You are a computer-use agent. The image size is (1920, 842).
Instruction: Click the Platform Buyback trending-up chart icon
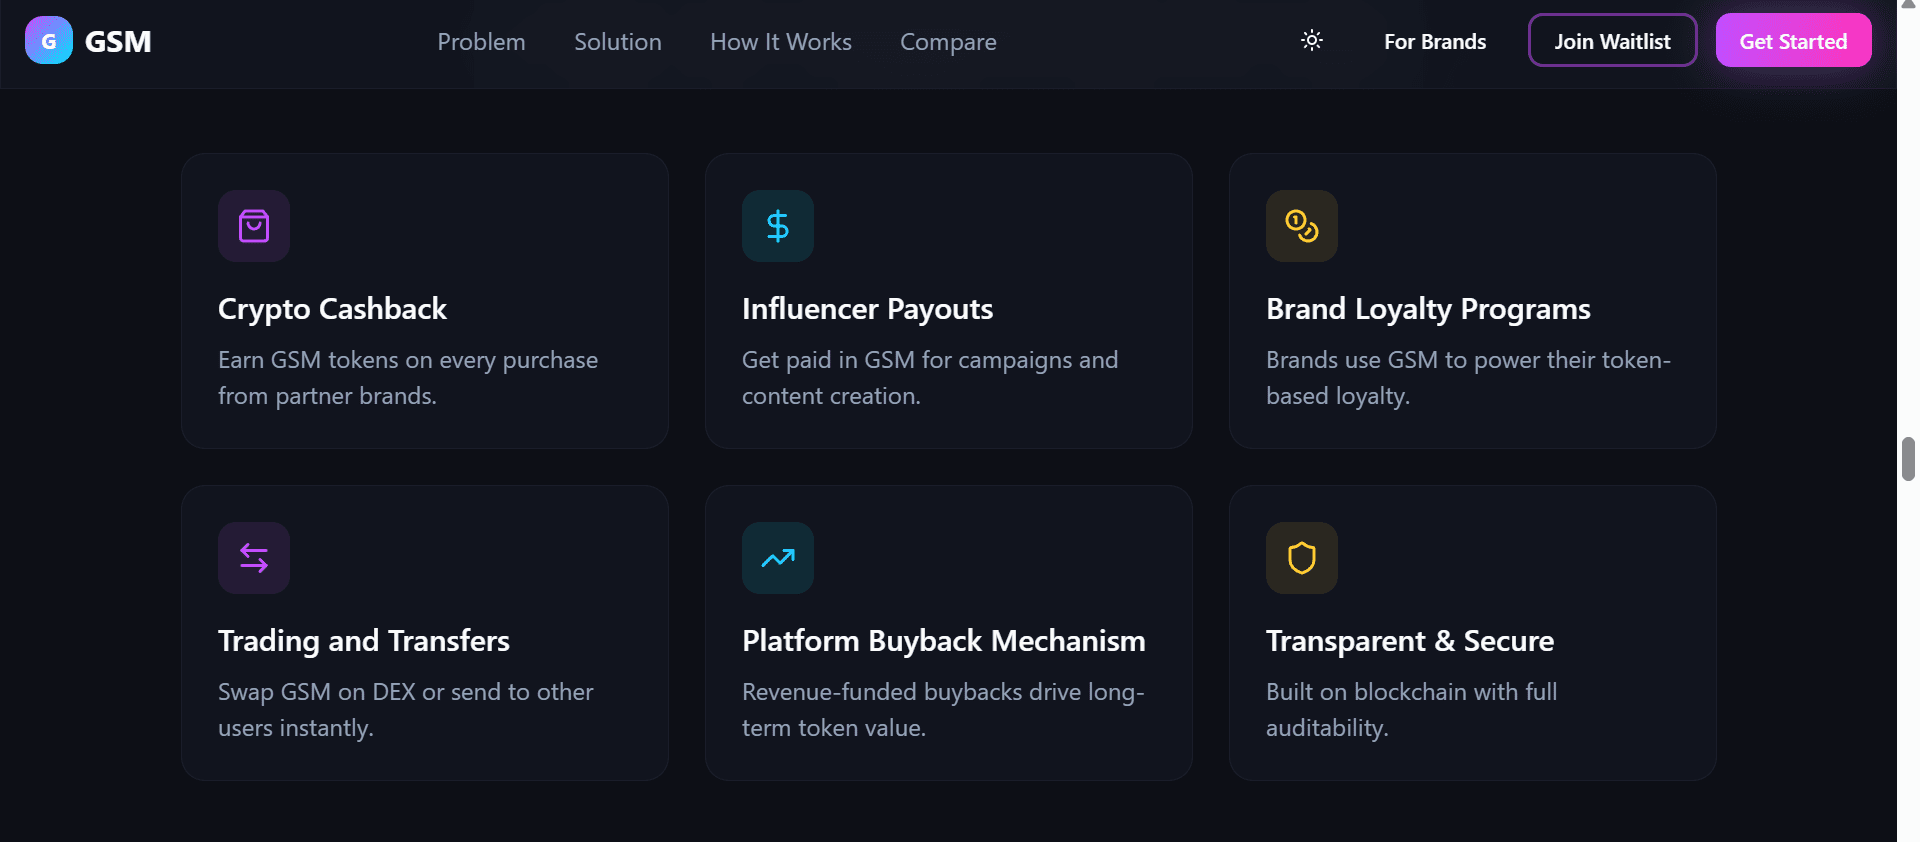coord(777,558)
